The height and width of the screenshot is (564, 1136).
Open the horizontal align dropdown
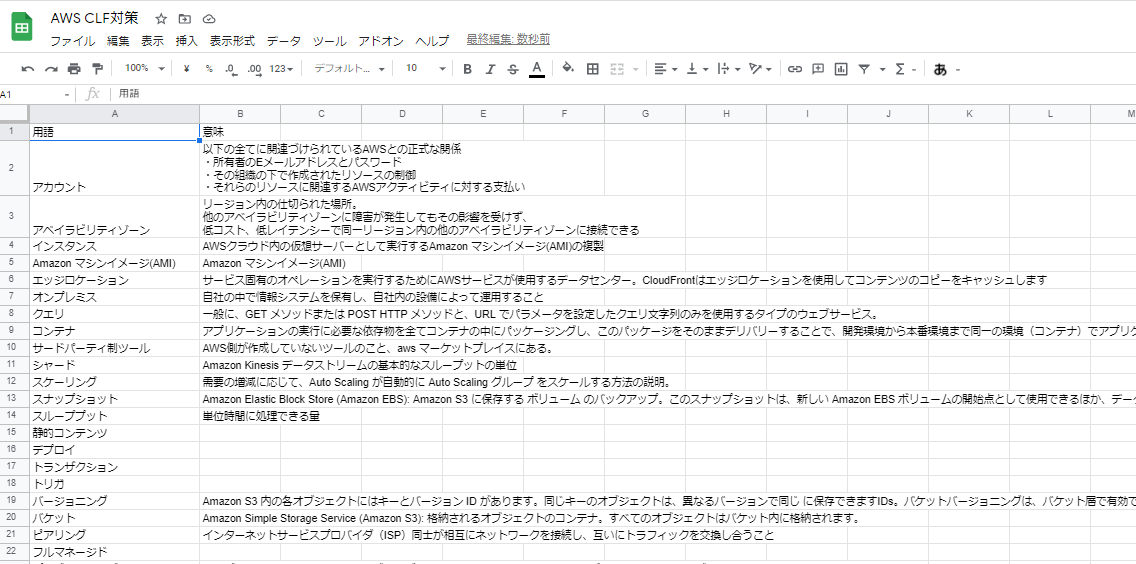pos(665,69)
